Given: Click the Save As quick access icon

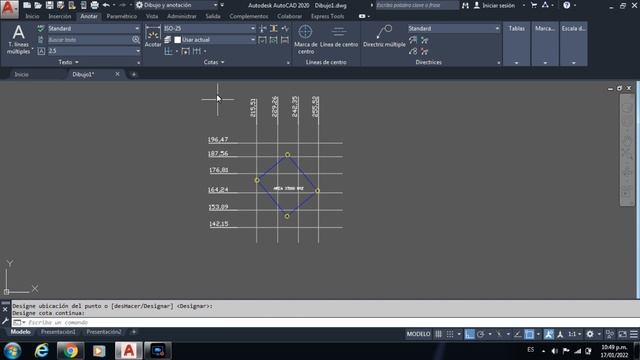Looking at the screenshot, I should tap(60, 5).
